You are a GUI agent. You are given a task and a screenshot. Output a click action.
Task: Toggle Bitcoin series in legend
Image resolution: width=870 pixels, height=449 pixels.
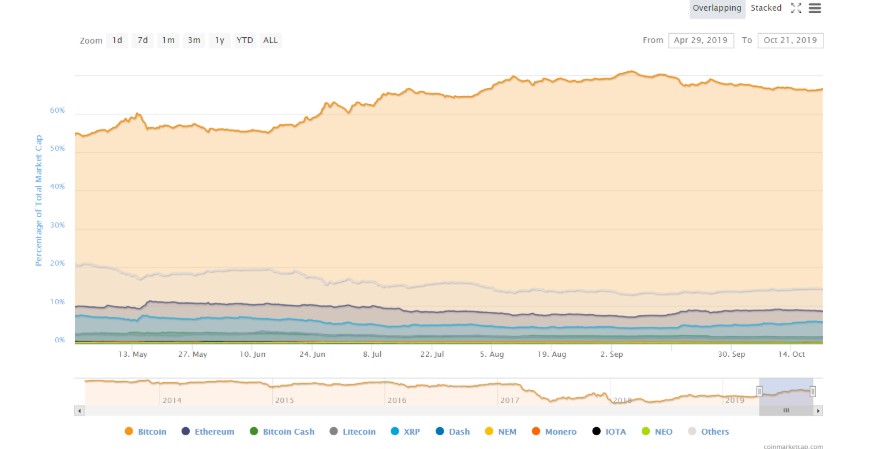click(145, 432)
